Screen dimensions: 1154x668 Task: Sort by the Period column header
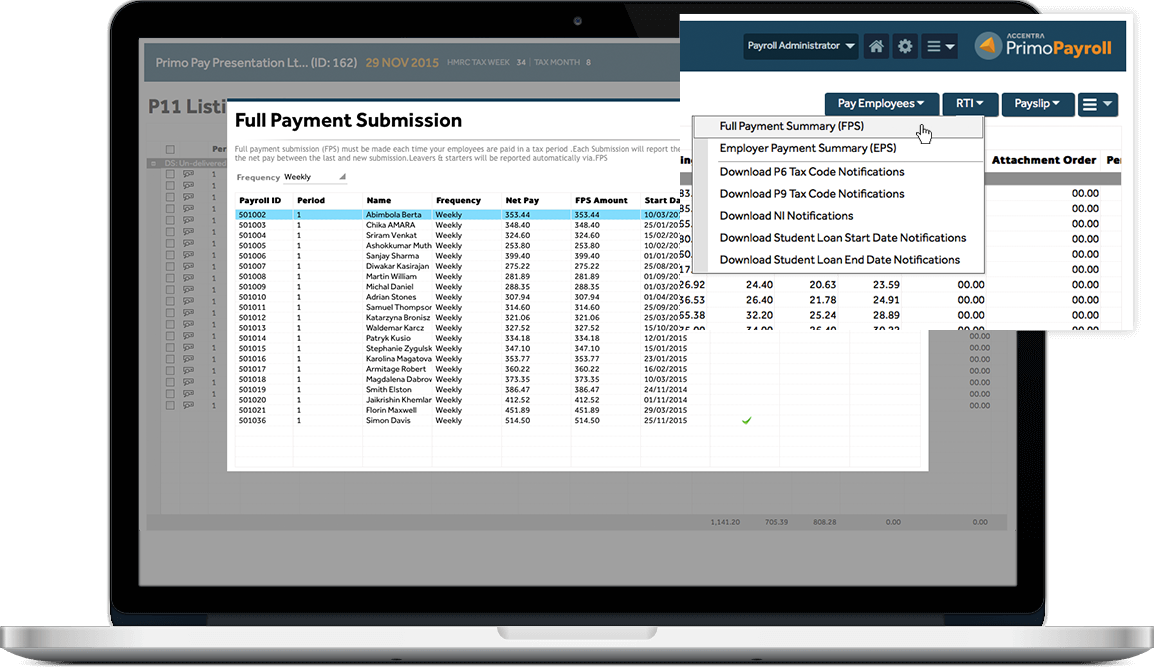click(311, 200)
